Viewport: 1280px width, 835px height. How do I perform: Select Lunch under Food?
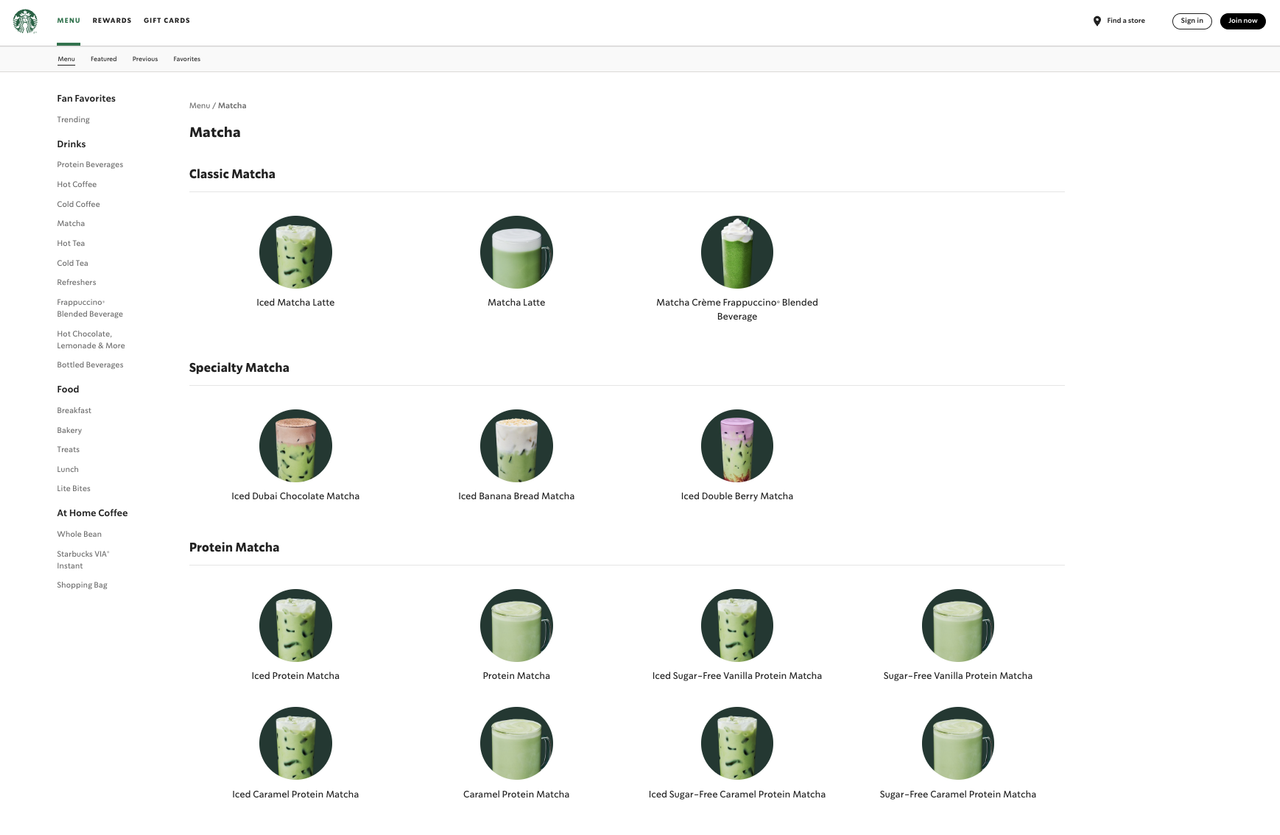(x=68, y=470)
